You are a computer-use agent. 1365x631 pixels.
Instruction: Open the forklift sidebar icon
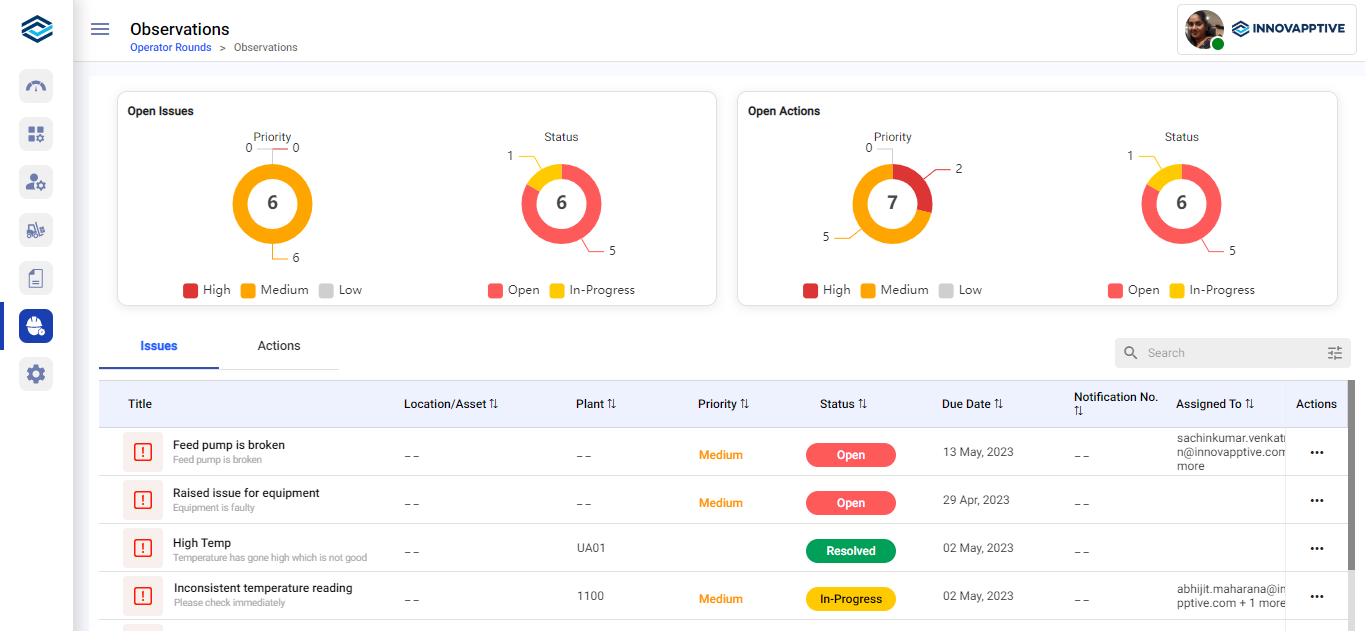[x=36, y=230]
